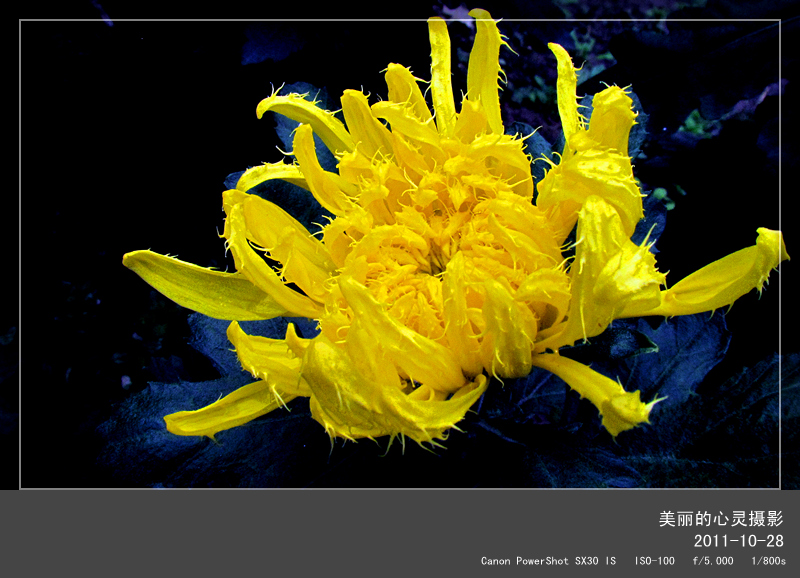Click the "ISO-100" value
Viewport: 800px width, 578px height.
pos(655,561)
